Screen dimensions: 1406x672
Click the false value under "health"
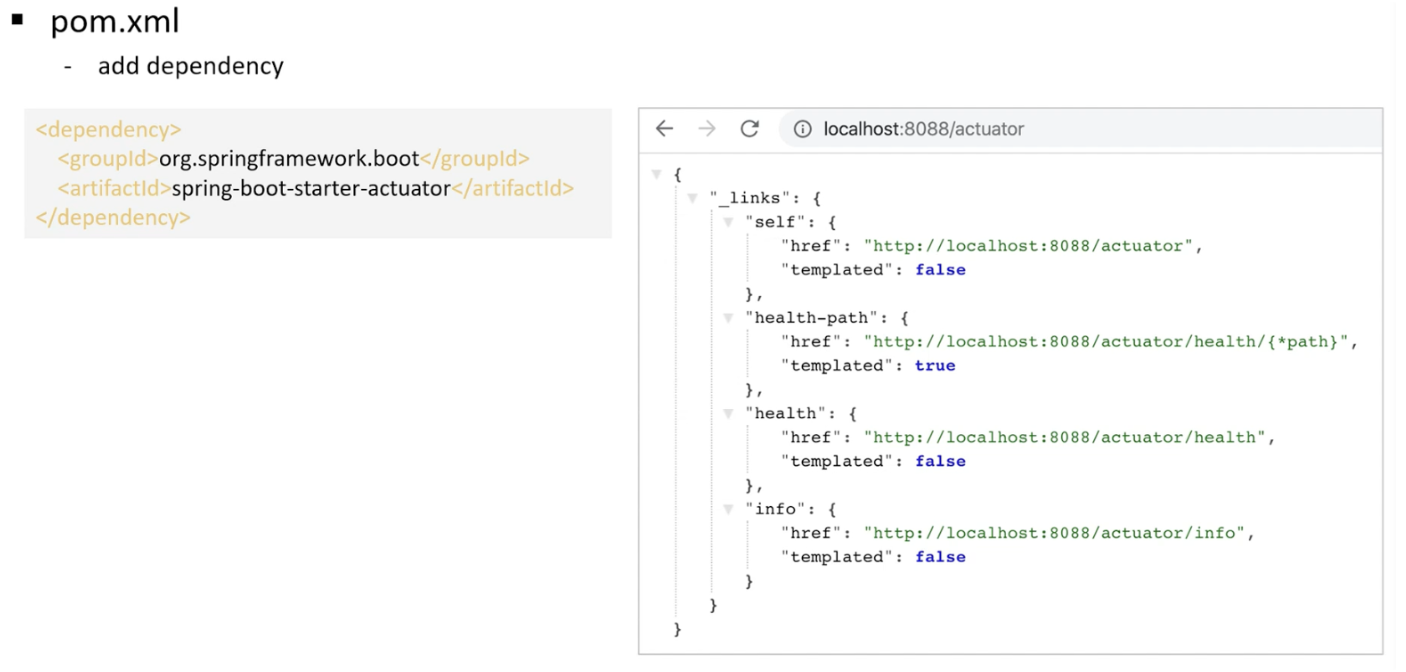click(x=940, y=461)
